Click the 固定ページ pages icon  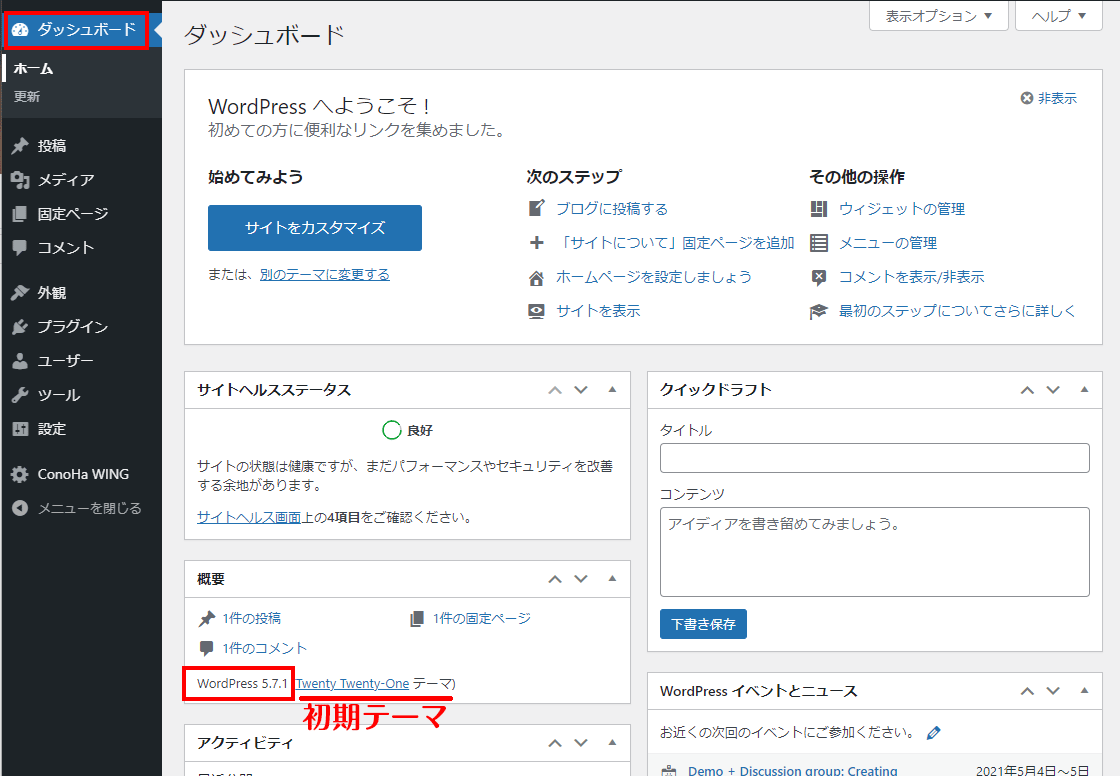click(x=20, y=214)
